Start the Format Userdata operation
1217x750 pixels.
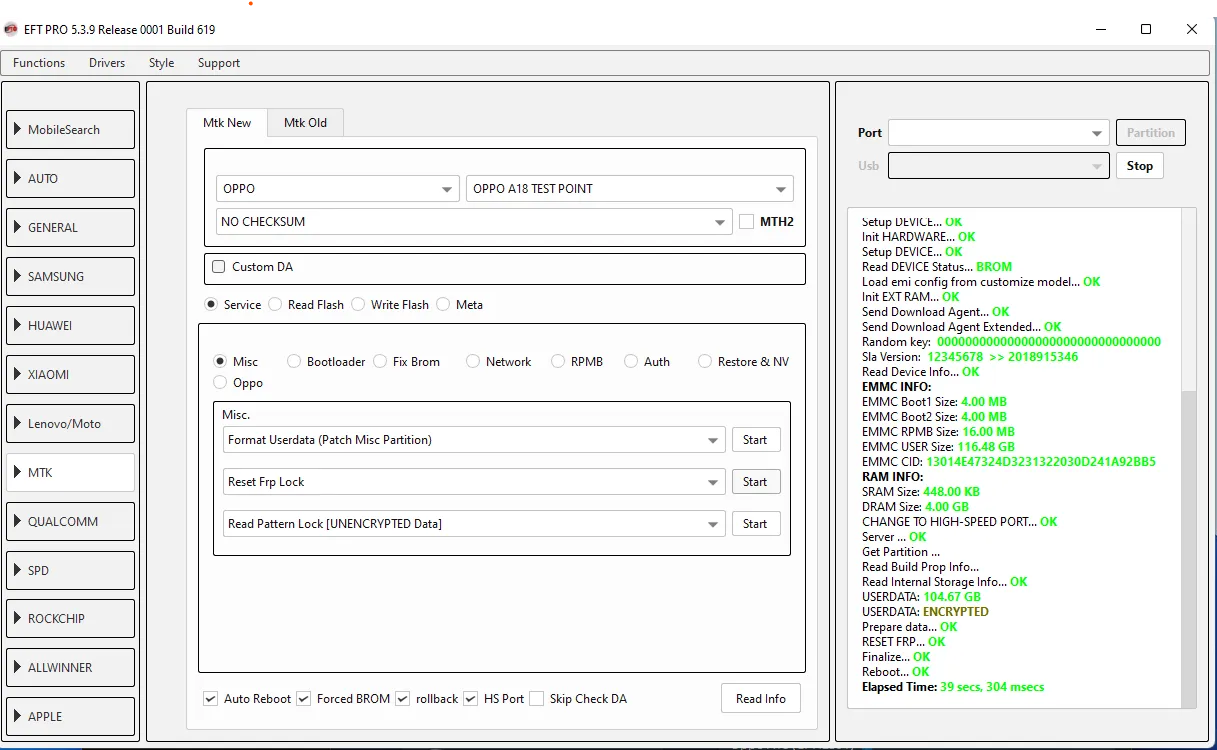coord(755,440)
